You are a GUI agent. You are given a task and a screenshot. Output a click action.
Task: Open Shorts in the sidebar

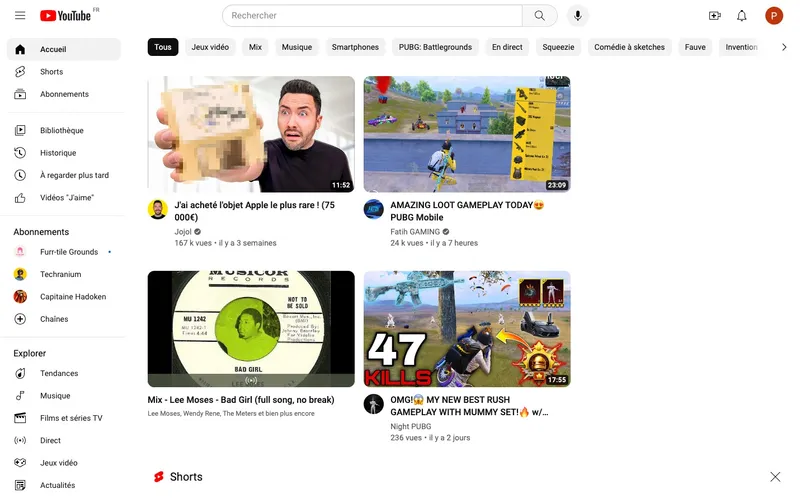(x=51, y=72)
